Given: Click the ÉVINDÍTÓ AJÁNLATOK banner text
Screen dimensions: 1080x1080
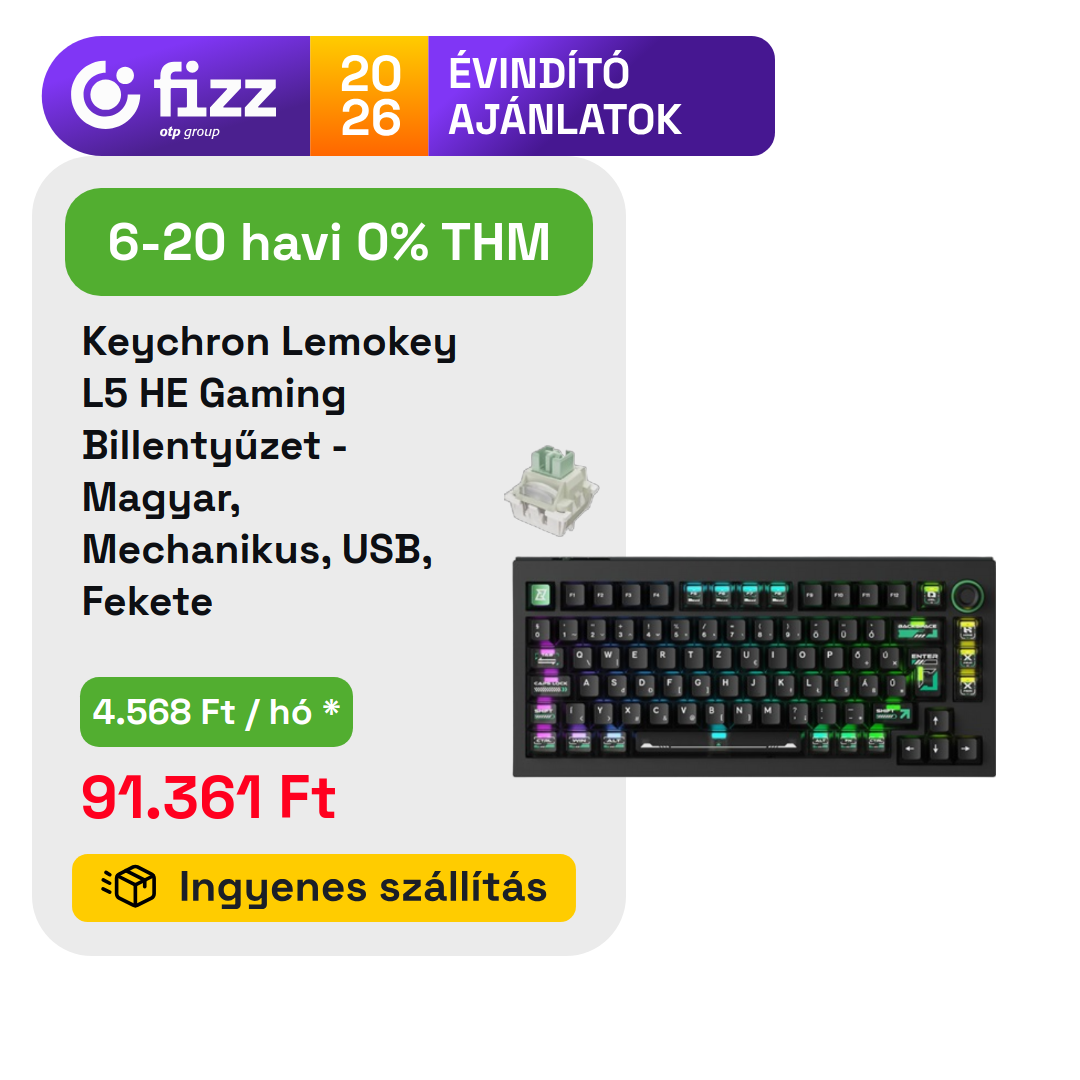Looking at the screenshot, I should tap(565, 96).
